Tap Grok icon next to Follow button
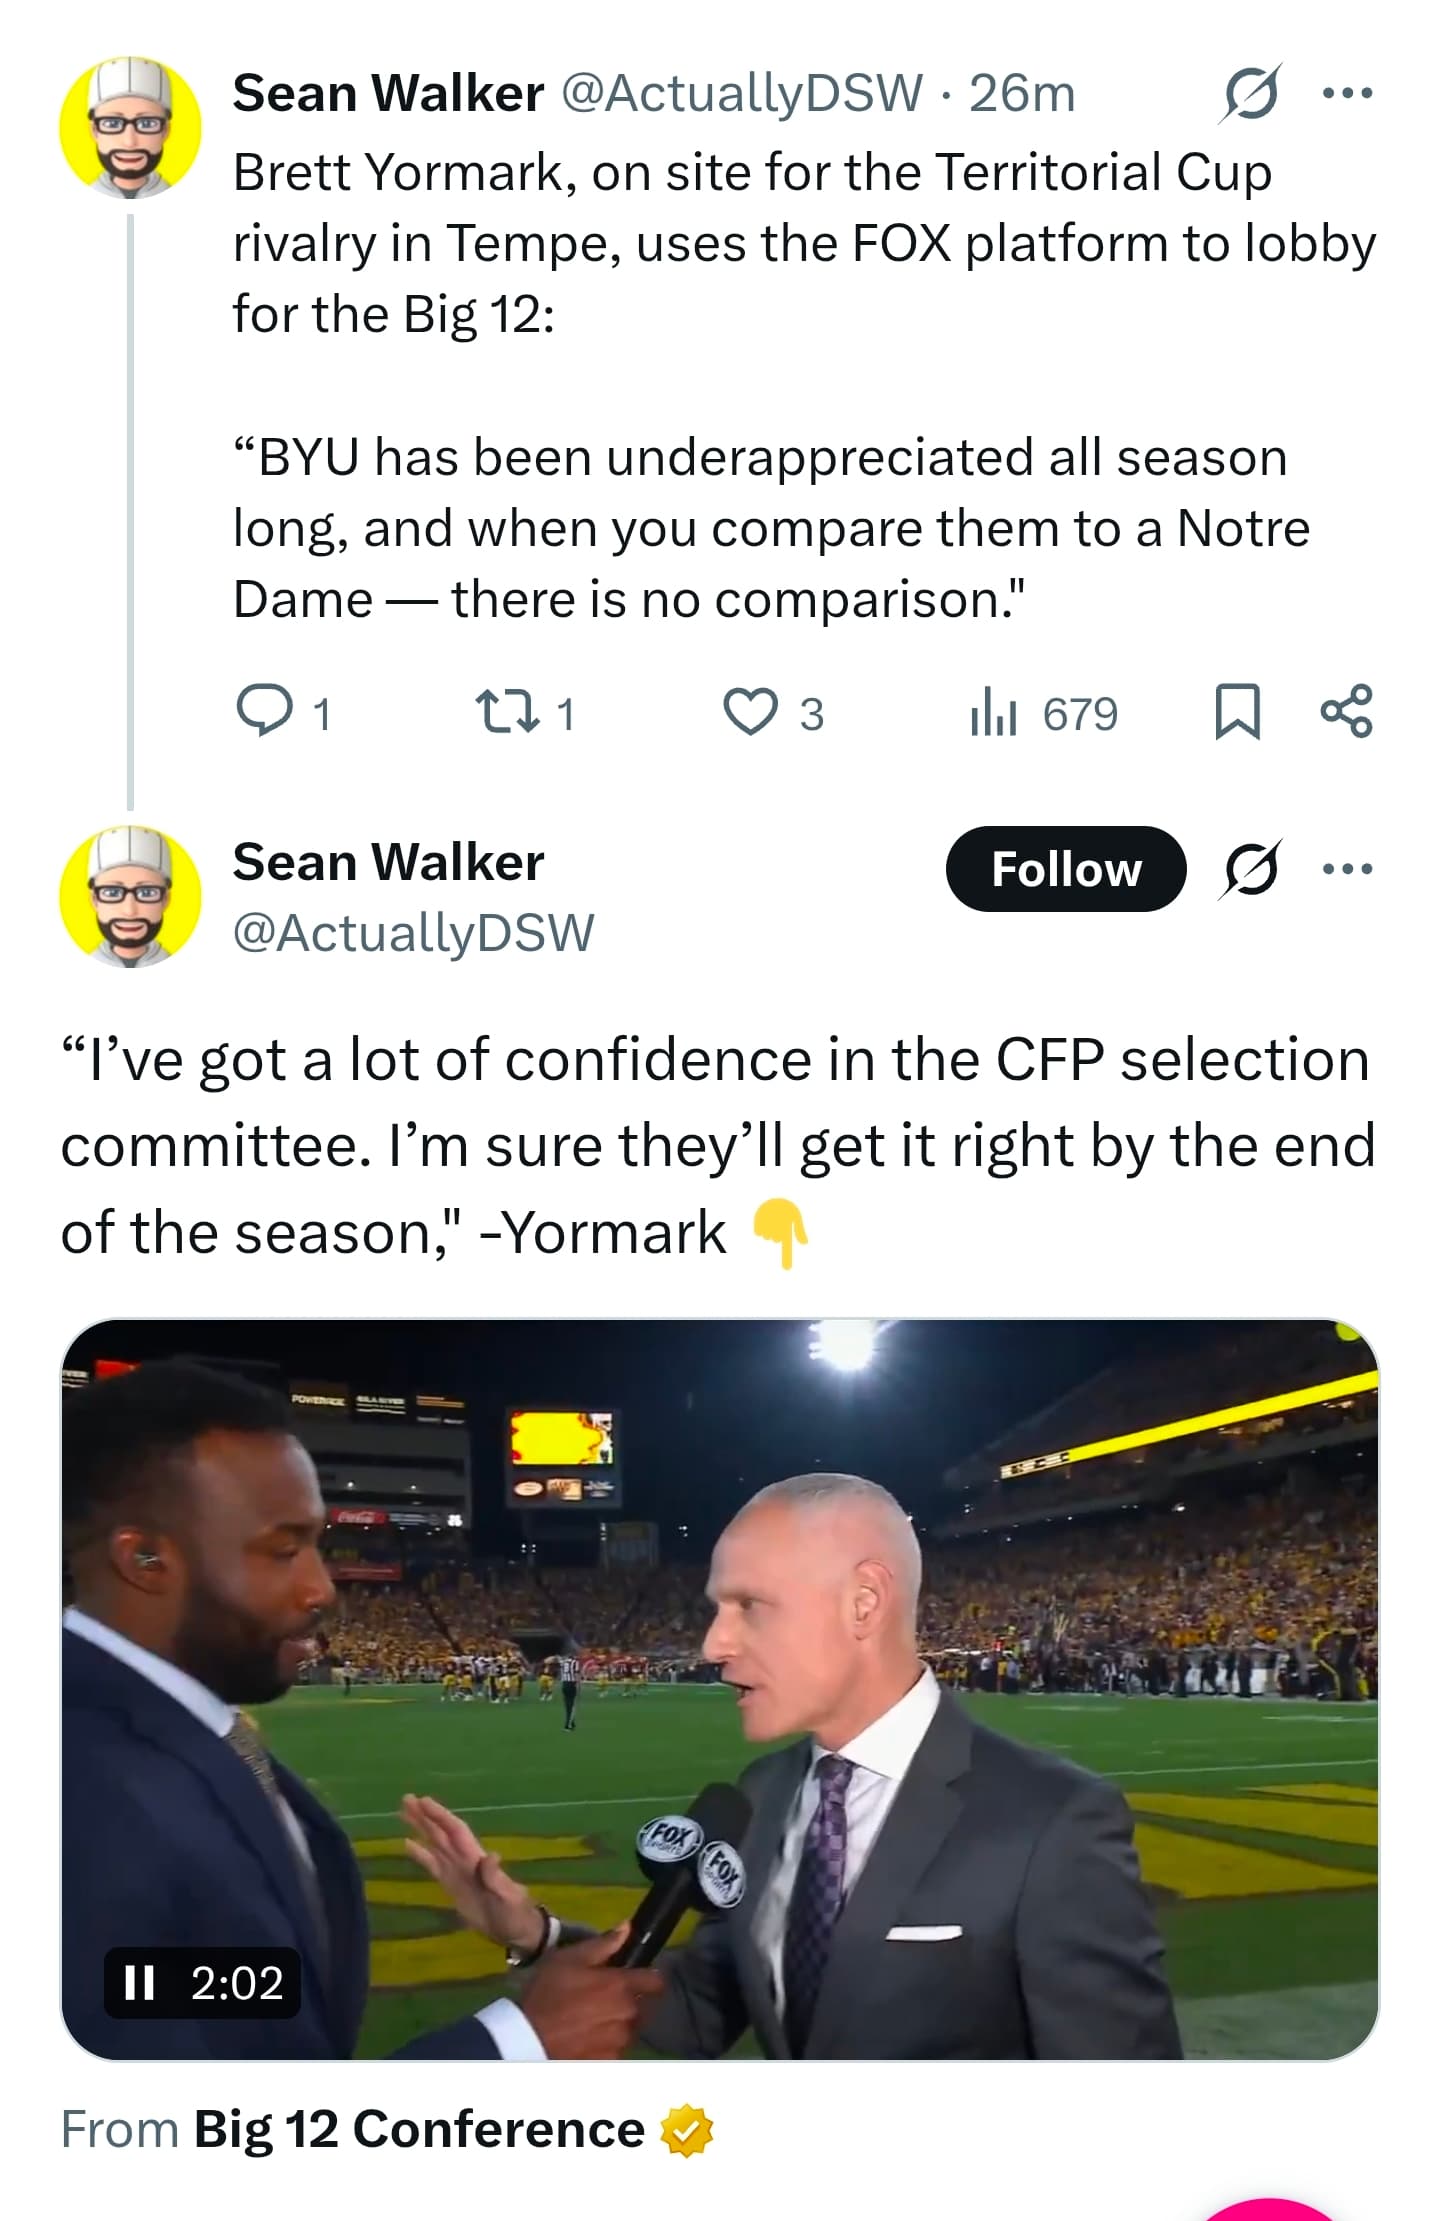This screenshot has width=1439, height=2221. (x=1249, y=869)
